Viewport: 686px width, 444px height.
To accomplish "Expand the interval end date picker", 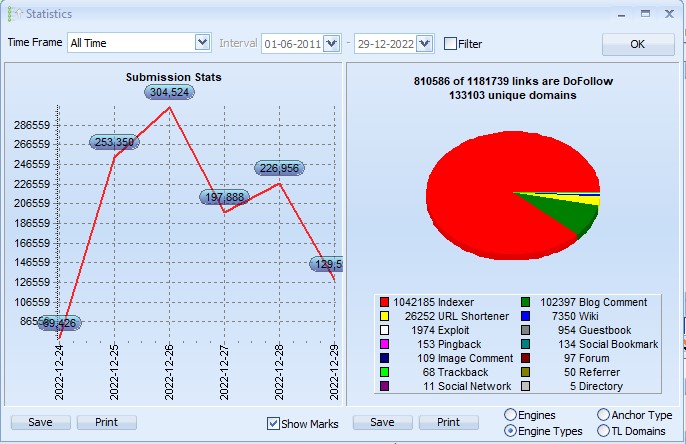I will pos(424,44).
